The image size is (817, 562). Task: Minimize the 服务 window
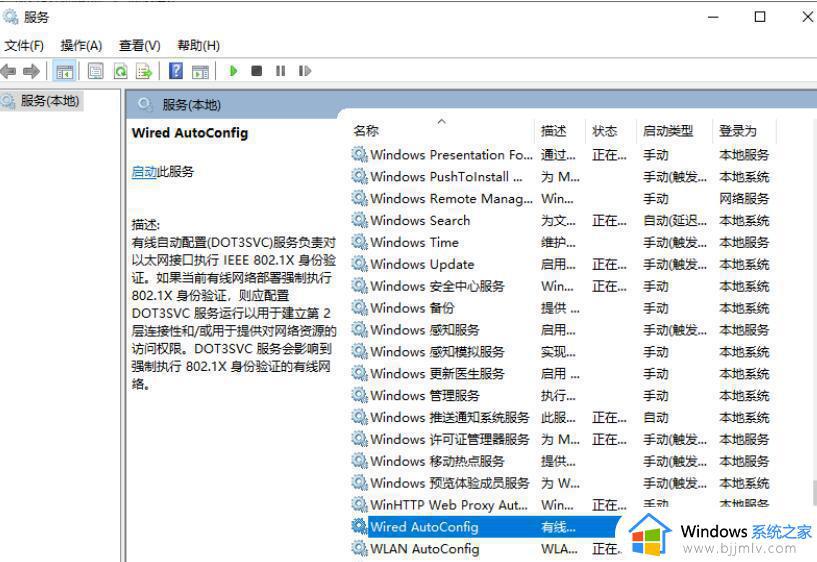tap(713, 17)
